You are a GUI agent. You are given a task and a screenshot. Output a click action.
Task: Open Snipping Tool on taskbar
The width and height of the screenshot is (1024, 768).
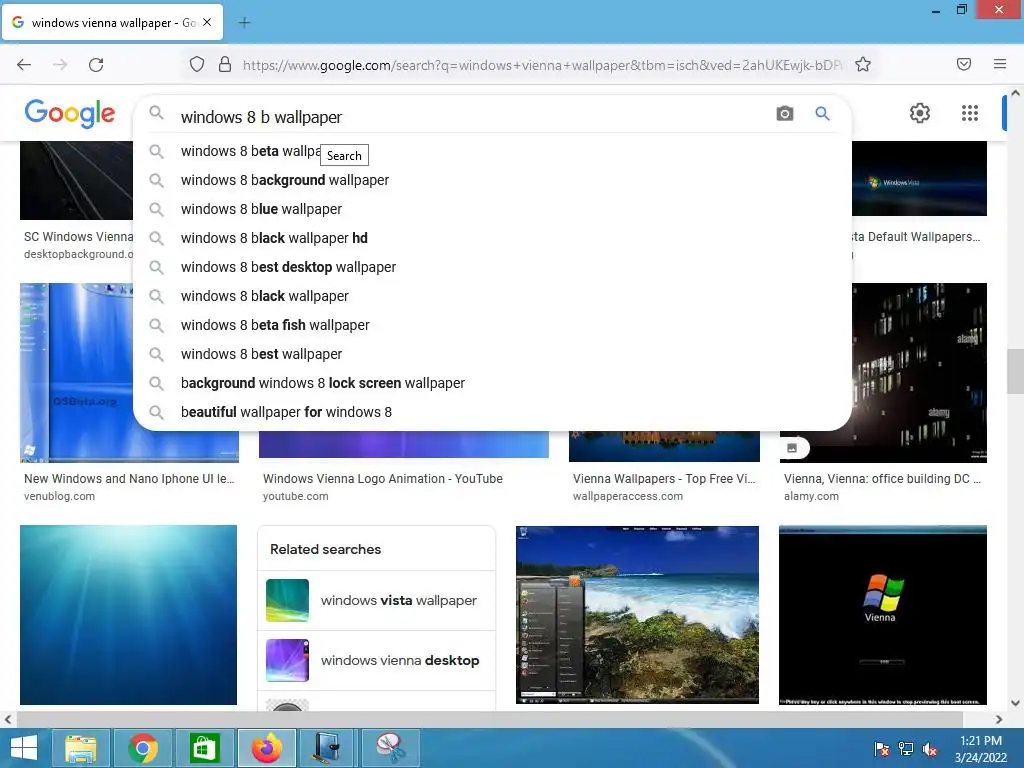coord(391,748)
